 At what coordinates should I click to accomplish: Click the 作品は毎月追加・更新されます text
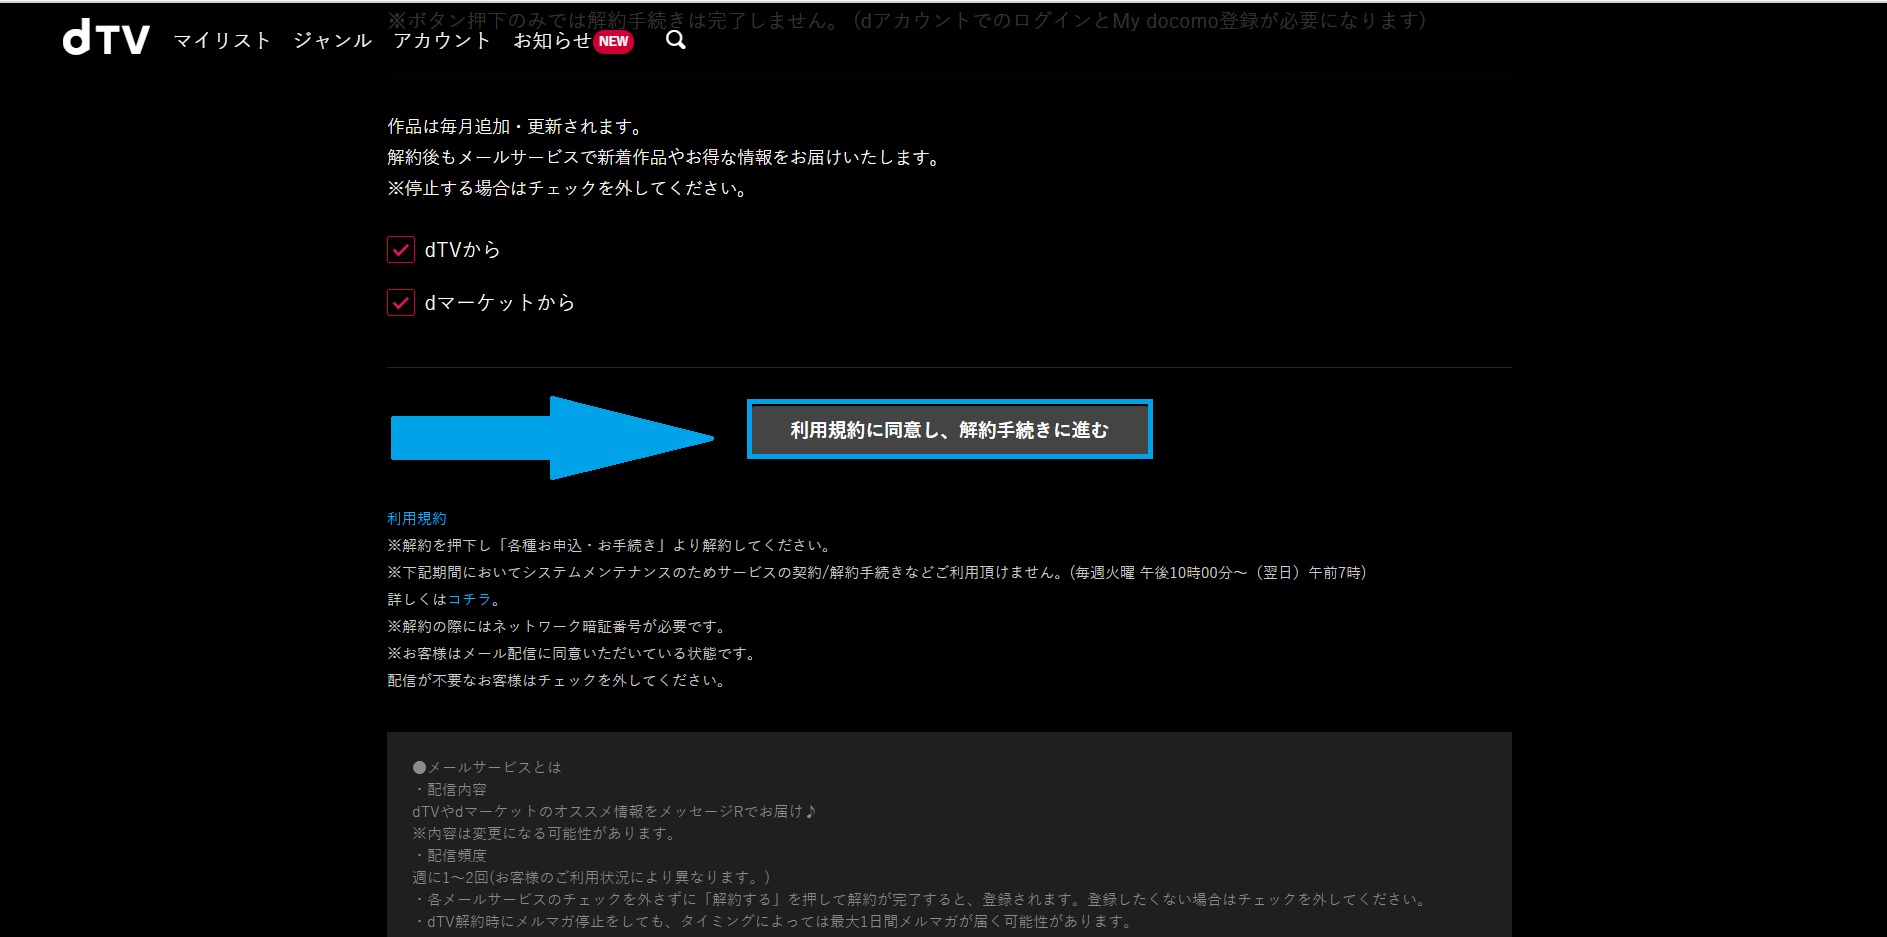pos(516,127)
